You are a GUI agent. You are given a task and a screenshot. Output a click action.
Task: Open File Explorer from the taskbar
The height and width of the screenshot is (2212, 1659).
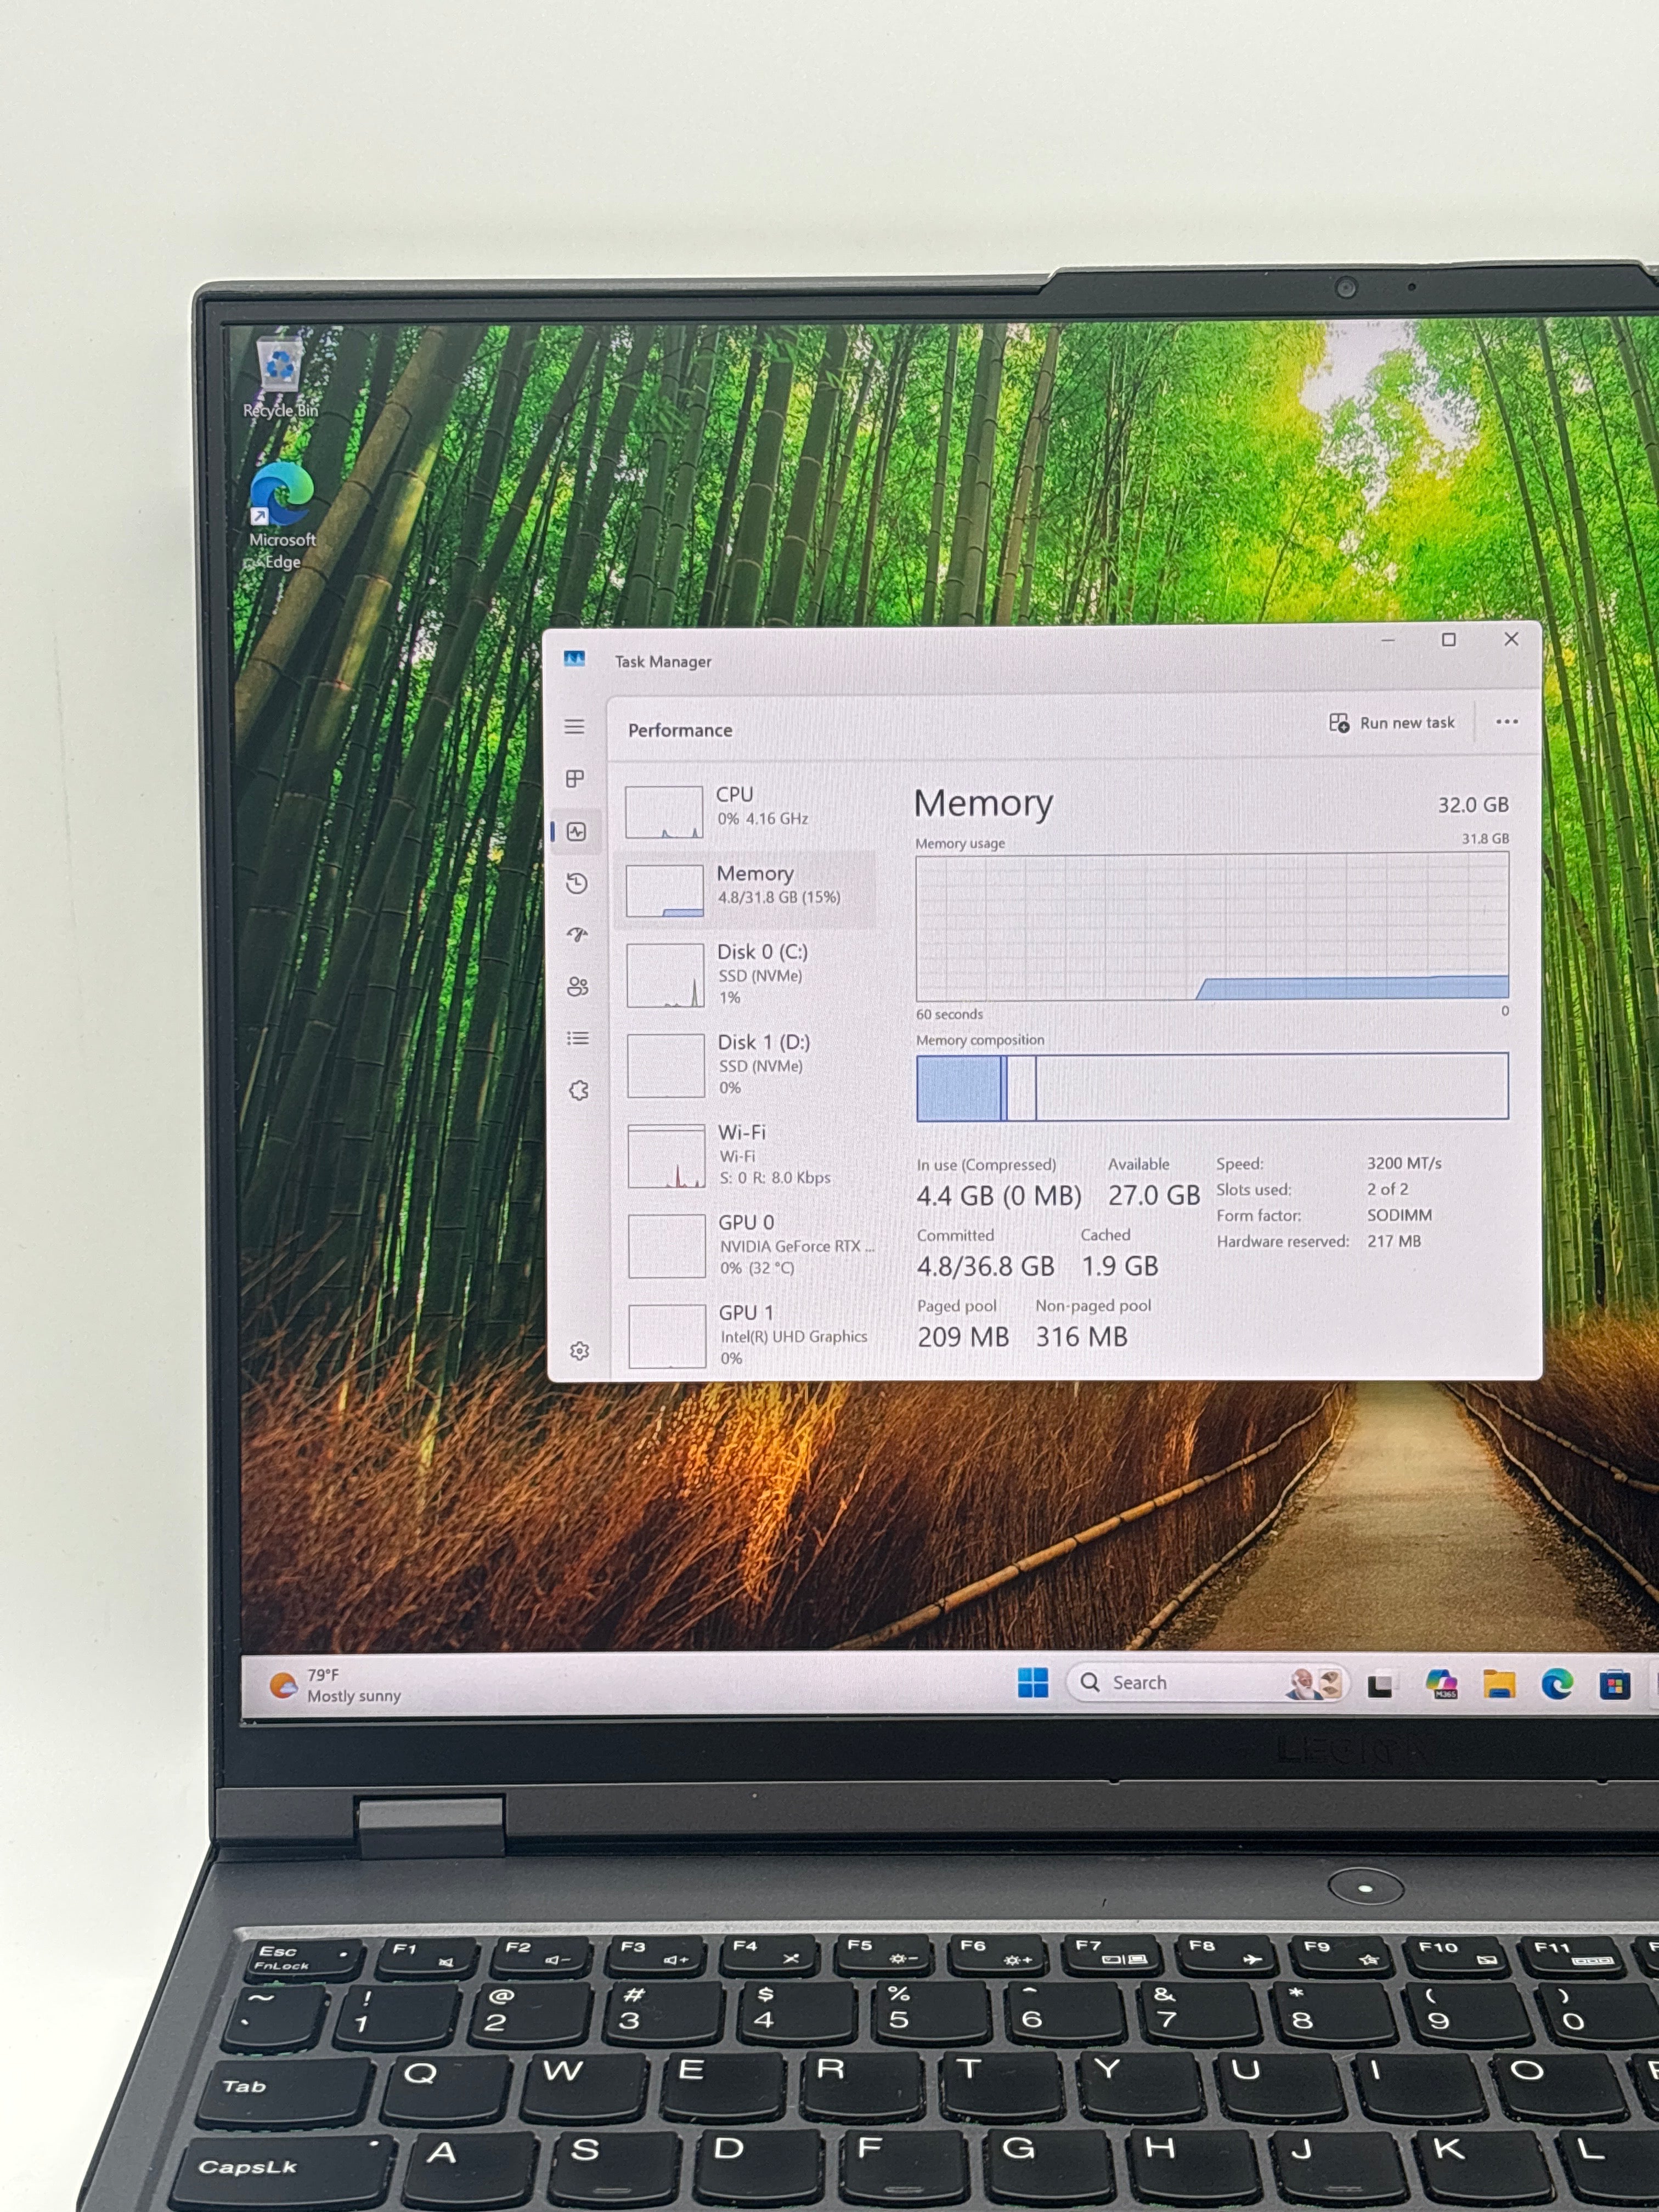click(1499, 1685)
